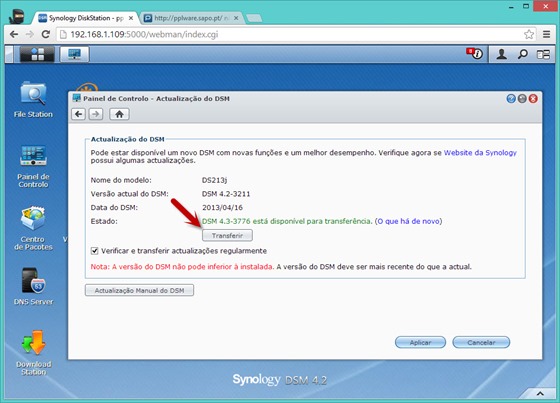
Task: Go forward in Control Panel
Action: [x=95, y=114]
